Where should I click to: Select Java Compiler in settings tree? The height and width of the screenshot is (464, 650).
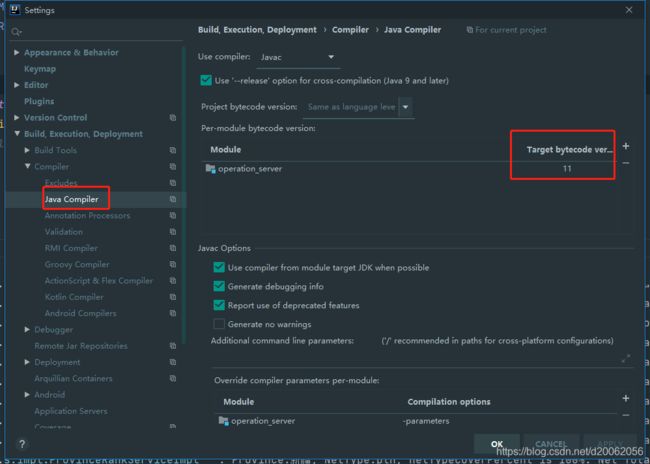tap(72, 199)
